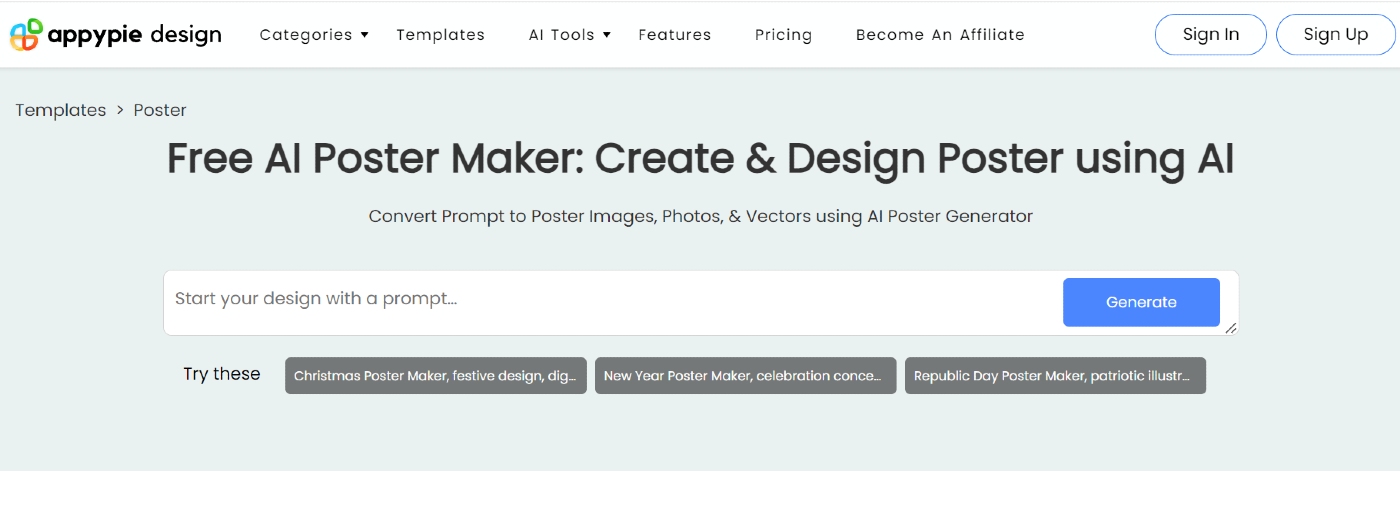Click the colorful Appy Pie logo icon
The height and width of the screenshot is (515, 1400).
tap(26, 35)
